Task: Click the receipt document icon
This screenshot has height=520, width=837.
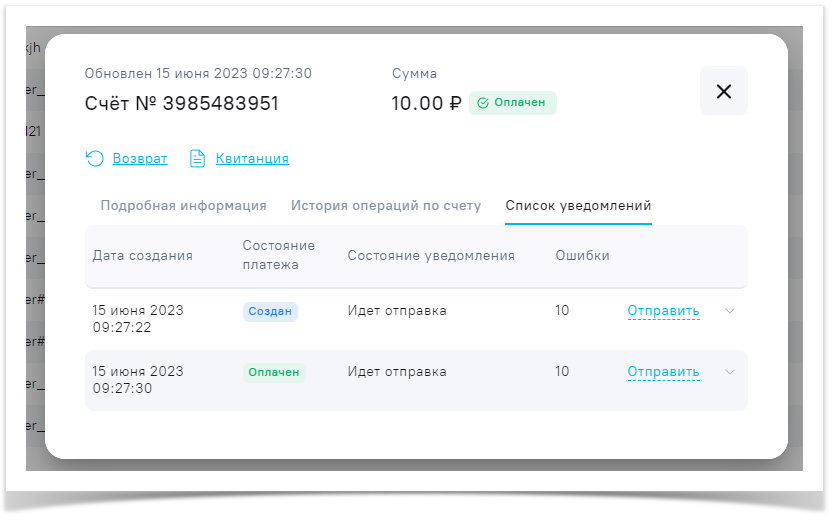Action: point(198,158)
